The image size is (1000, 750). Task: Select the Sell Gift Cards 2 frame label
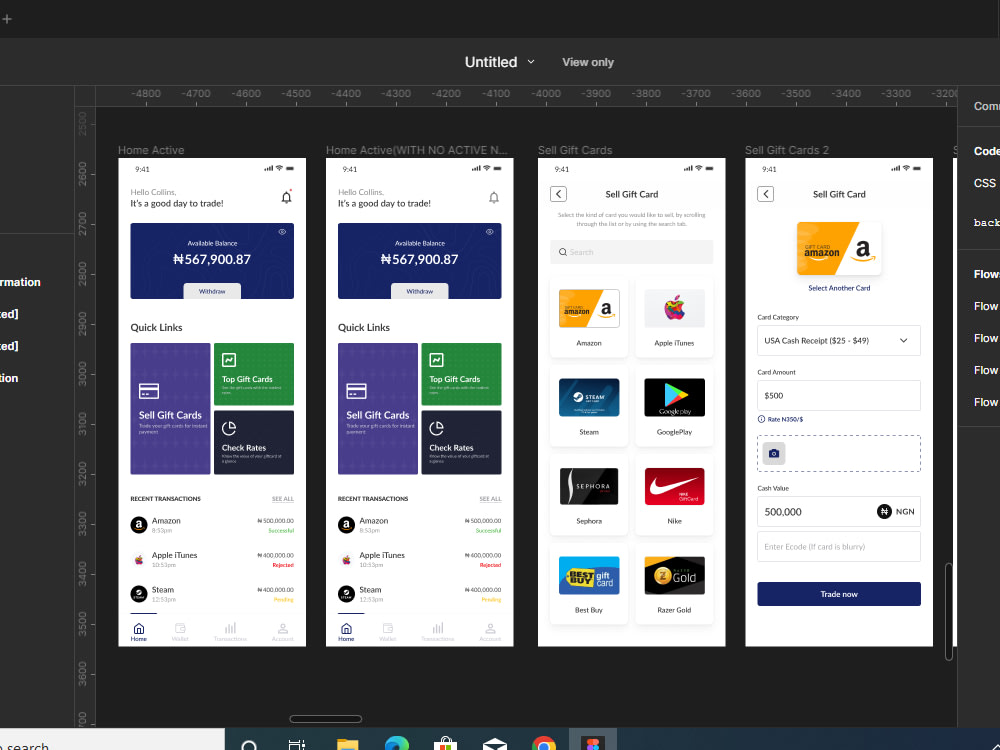786,150
